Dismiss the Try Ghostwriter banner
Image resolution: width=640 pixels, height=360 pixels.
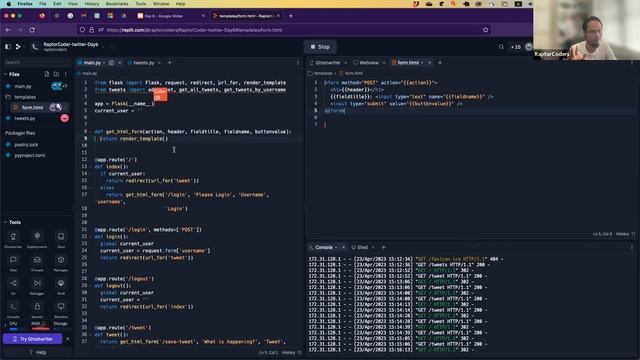pos(68,339)
